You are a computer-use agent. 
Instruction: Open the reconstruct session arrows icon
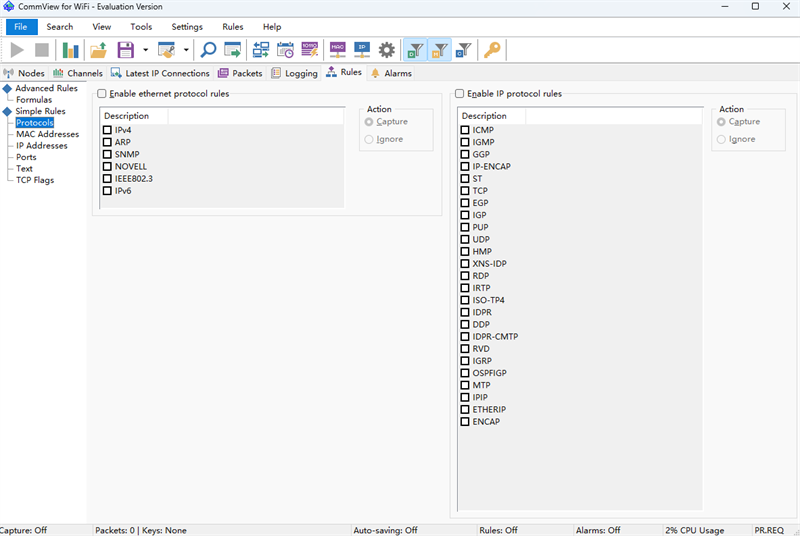pos(261,50)
